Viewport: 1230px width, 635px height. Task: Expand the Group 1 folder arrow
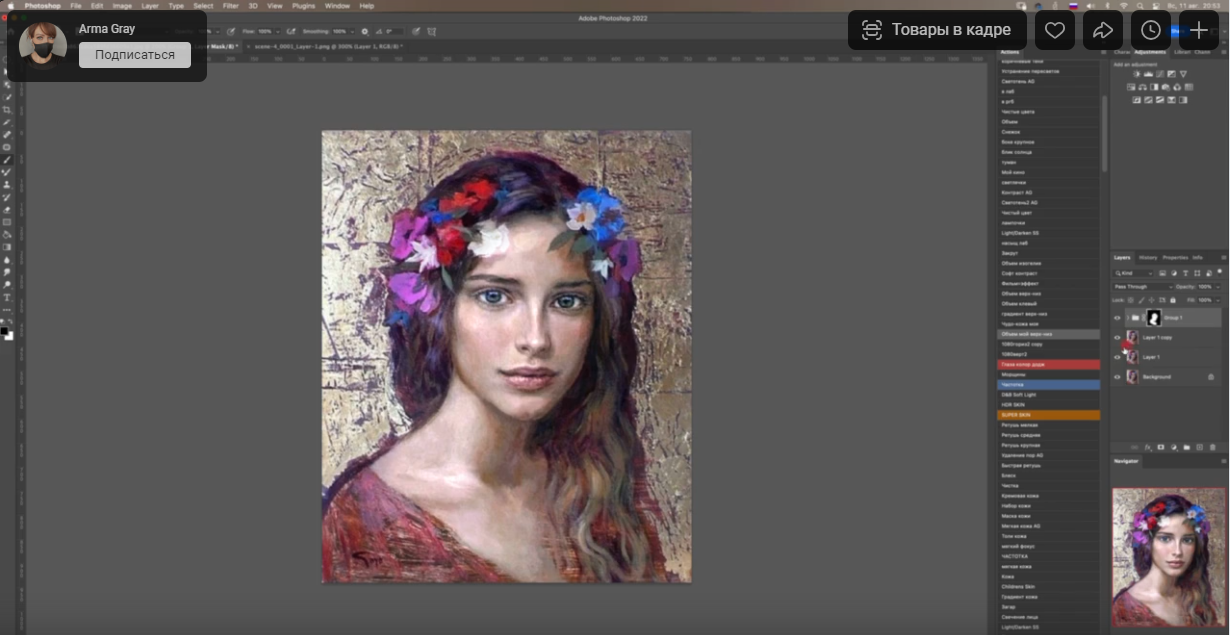point(1127,318)
